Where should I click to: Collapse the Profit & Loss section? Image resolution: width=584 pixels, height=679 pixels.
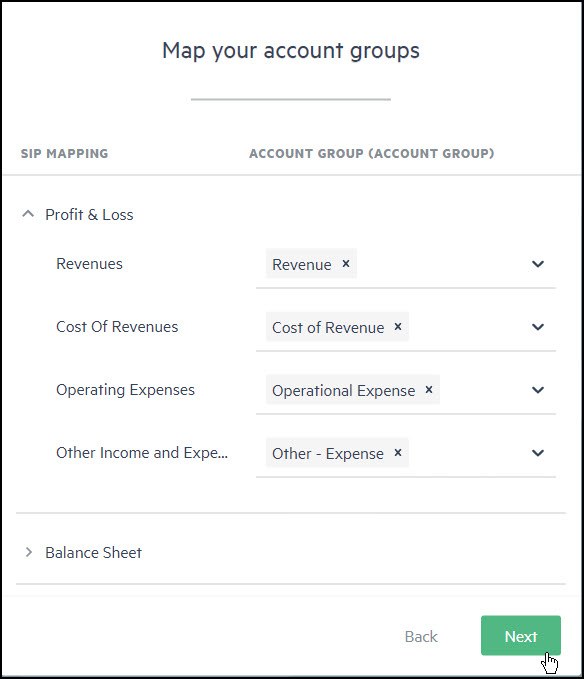(x=28, y=214)
